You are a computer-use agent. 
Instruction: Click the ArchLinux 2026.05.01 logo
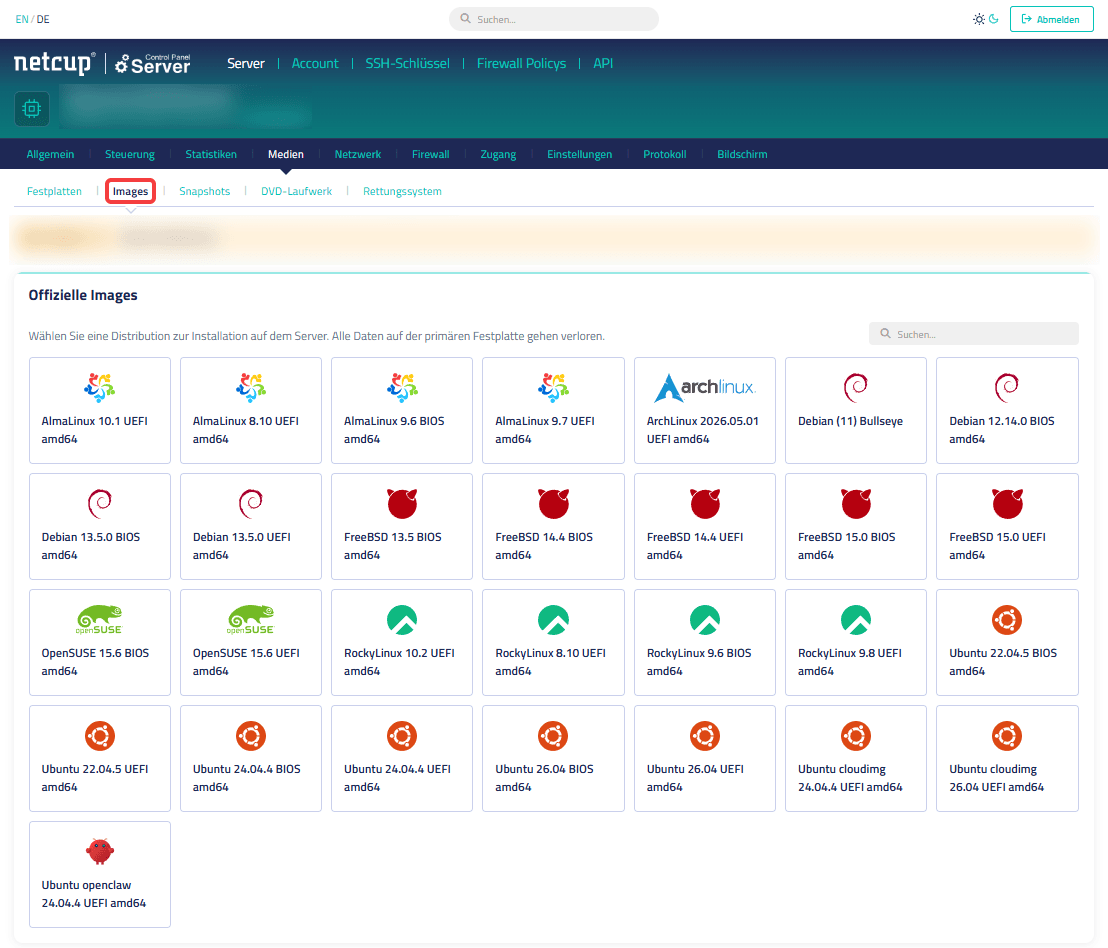[705, 387]
